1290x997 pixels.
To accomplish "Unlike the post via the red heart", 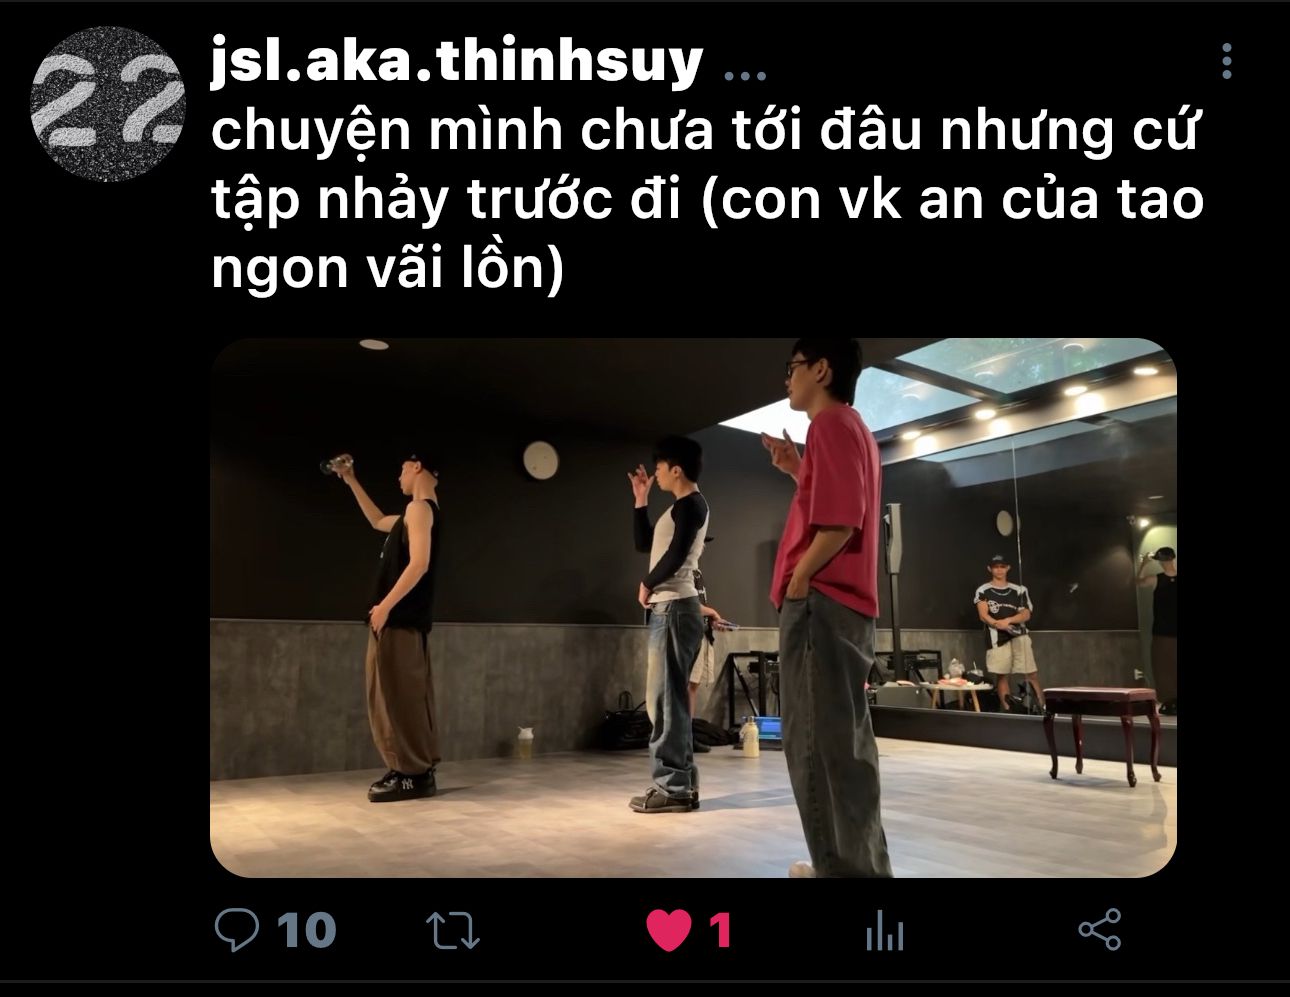I will (669, 932).
